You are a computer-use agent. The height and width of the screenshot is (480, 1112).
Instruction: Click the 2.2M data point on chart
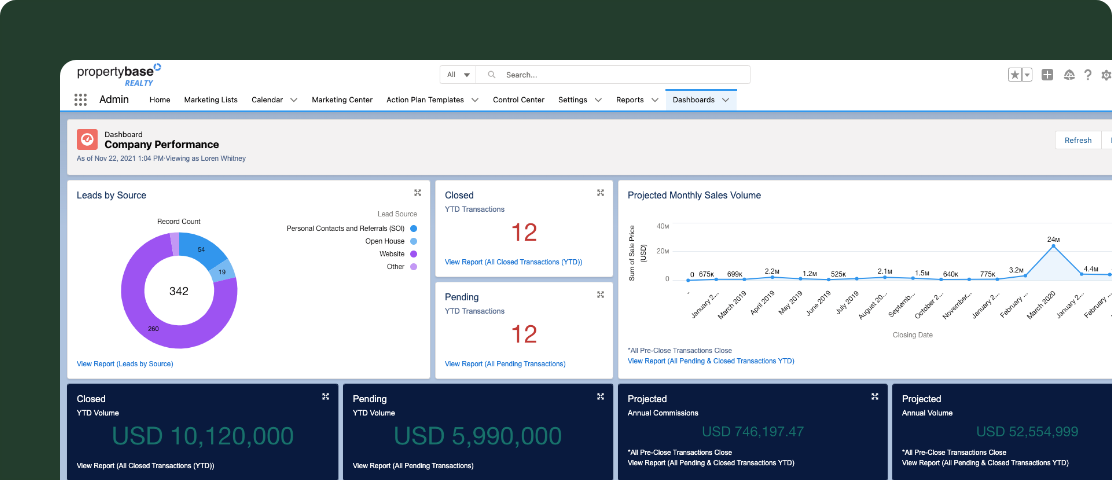click(772, 277)
